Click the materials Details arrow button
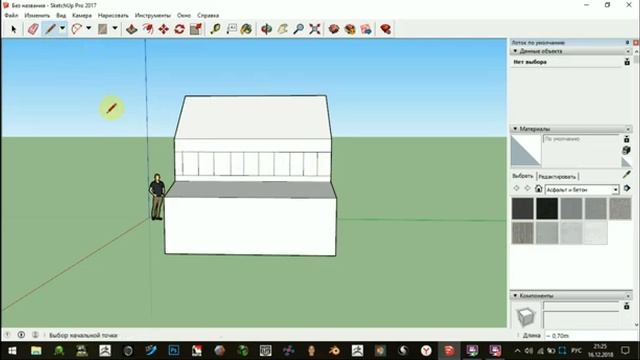The image size is (640, 360). pyautogui.click(x=627, y=188)
